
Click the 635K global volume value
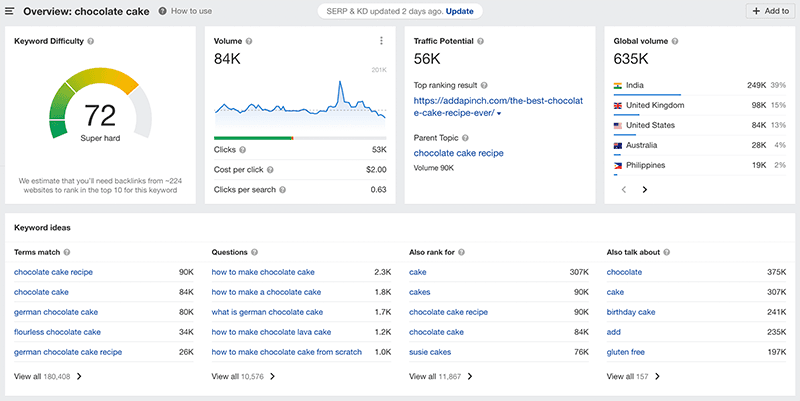tap(631, 59)
